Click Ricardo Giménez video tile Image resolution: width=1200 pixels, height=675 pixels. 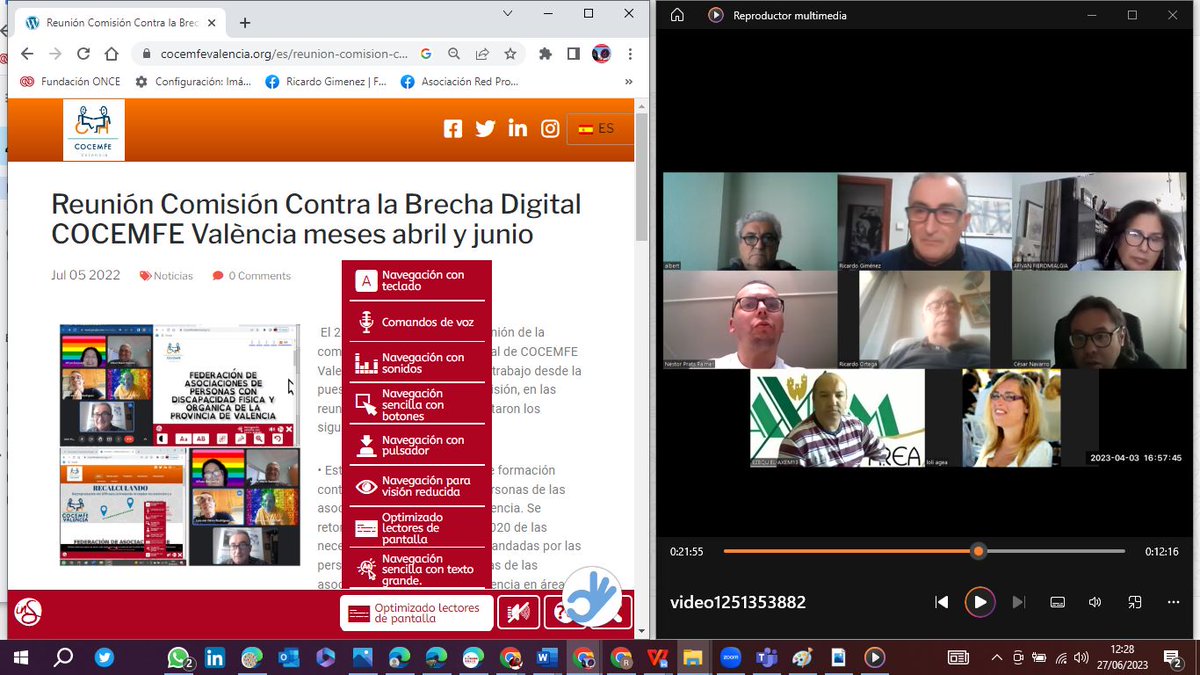click(x=925, y=221)
